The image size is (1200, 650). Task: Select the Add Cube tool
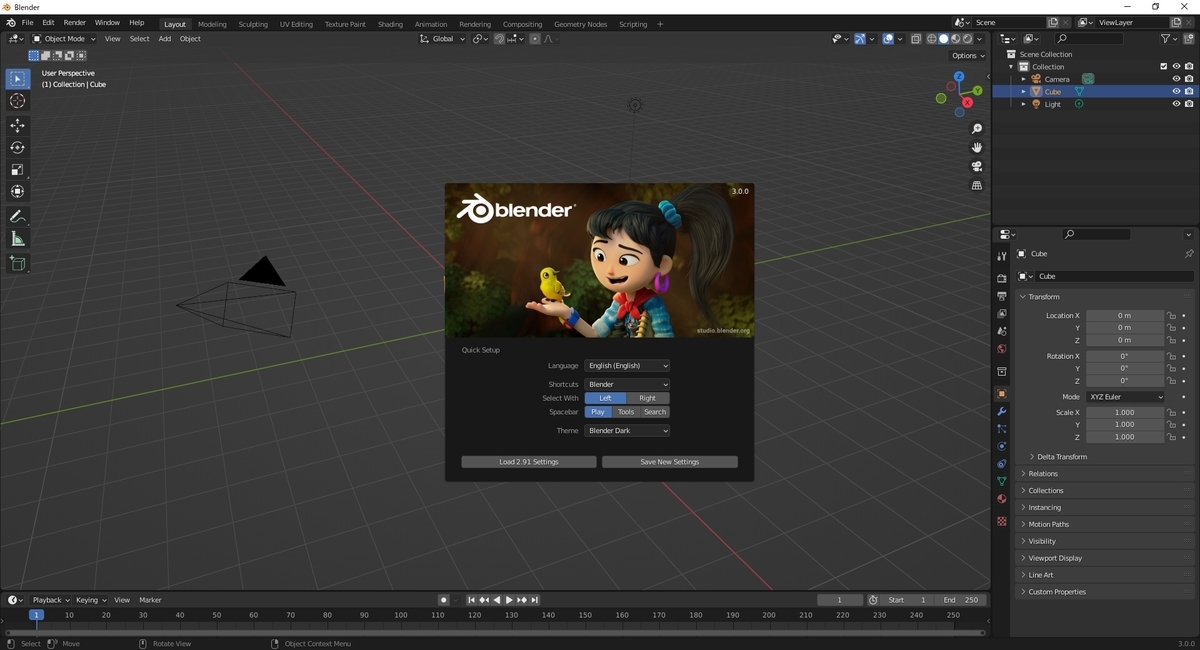[17, 263]
